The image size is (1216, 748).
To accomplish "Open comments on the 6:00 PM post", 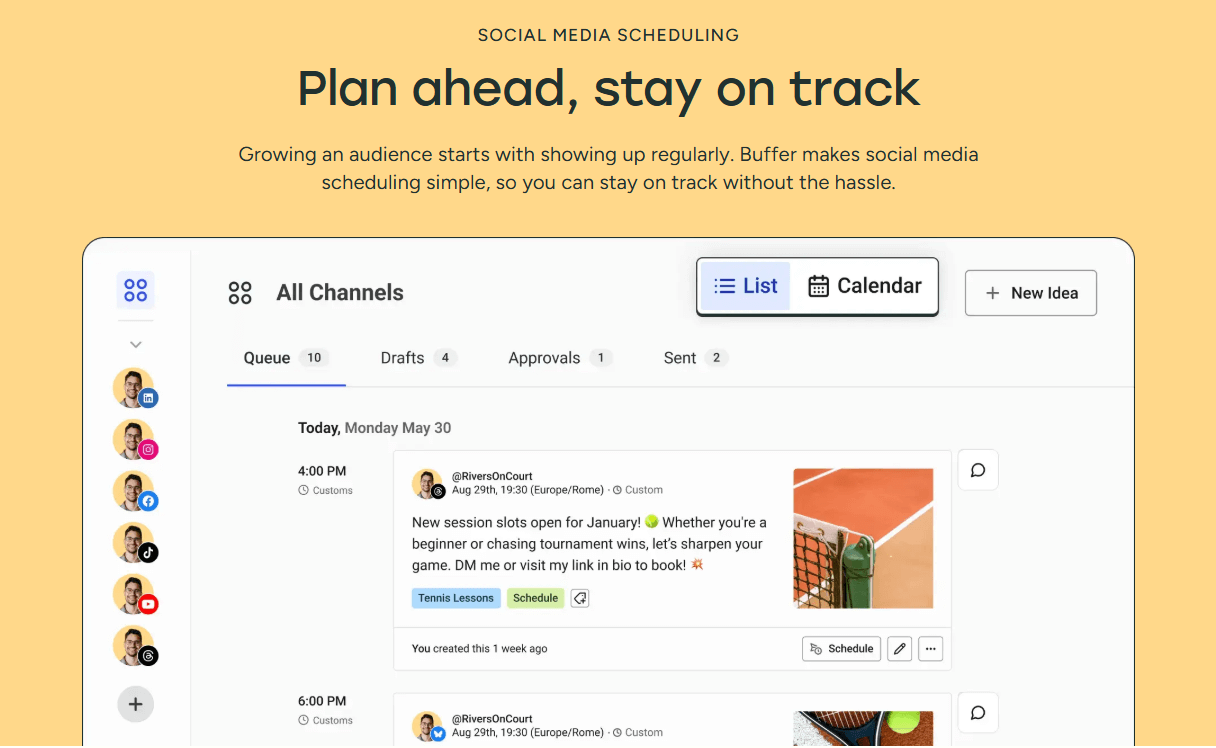I will [x=978, y=713].
